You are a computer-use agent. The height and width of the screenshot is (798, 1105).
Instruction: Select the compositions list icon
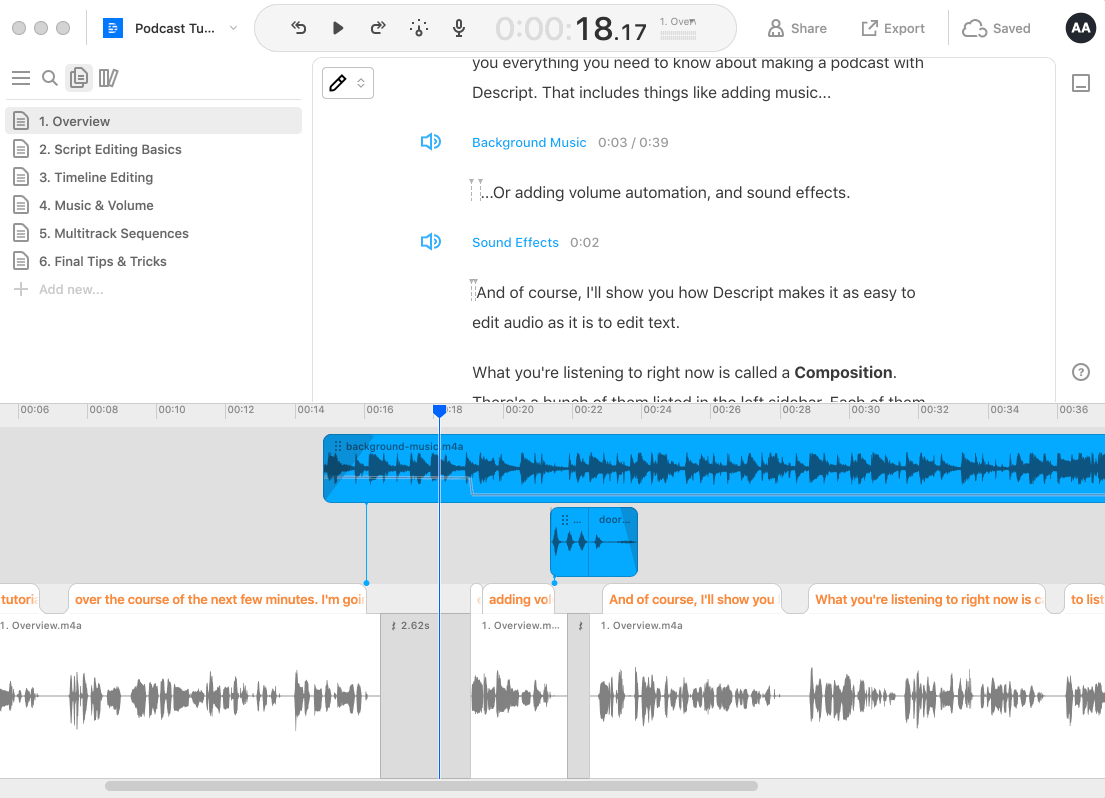click(x=79, y=78)
